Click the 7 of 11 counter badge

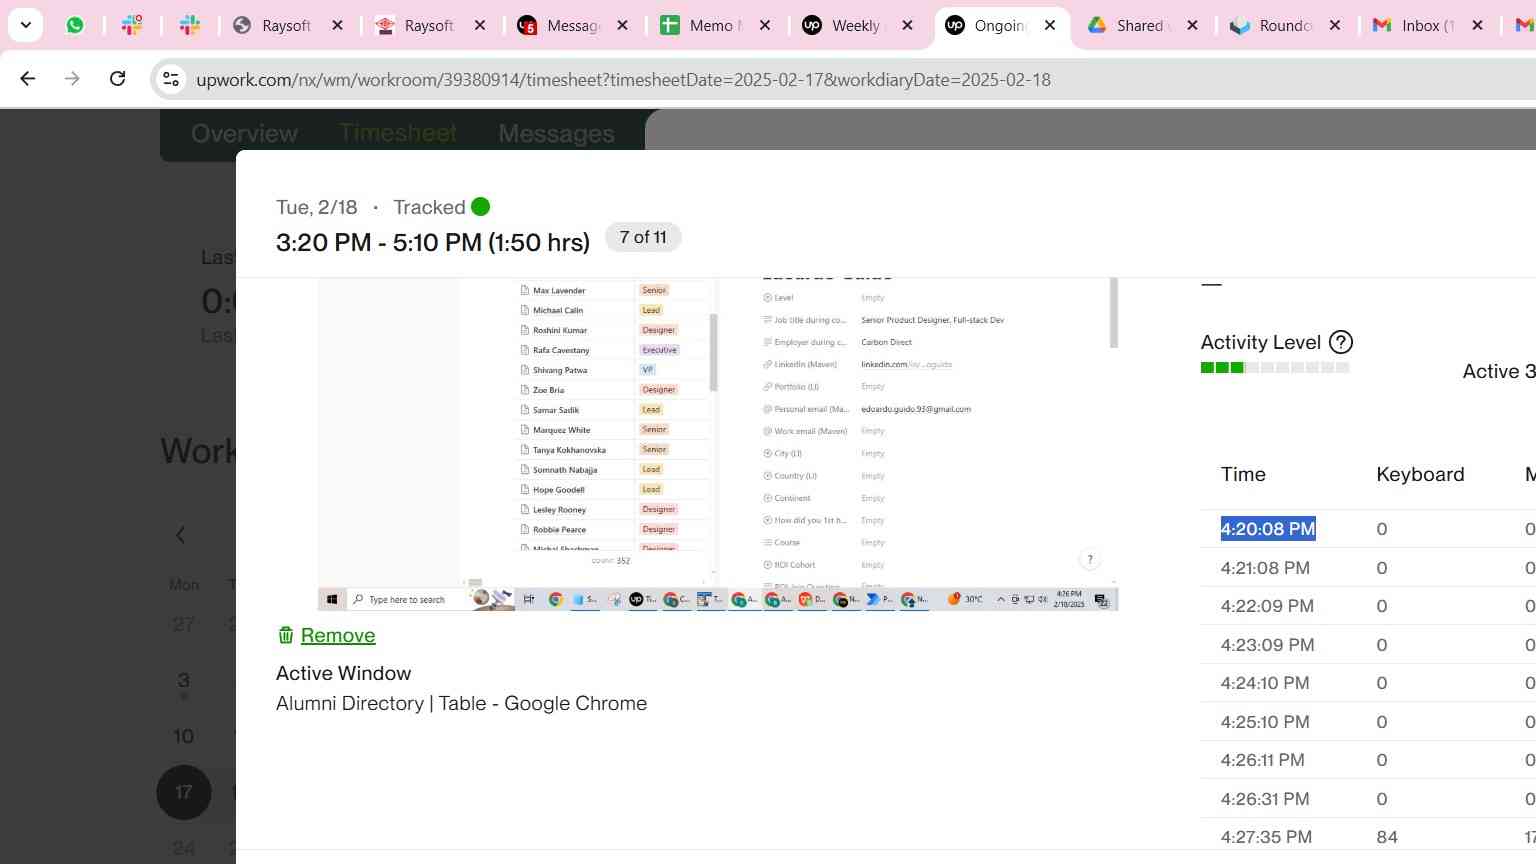point(643,237)
